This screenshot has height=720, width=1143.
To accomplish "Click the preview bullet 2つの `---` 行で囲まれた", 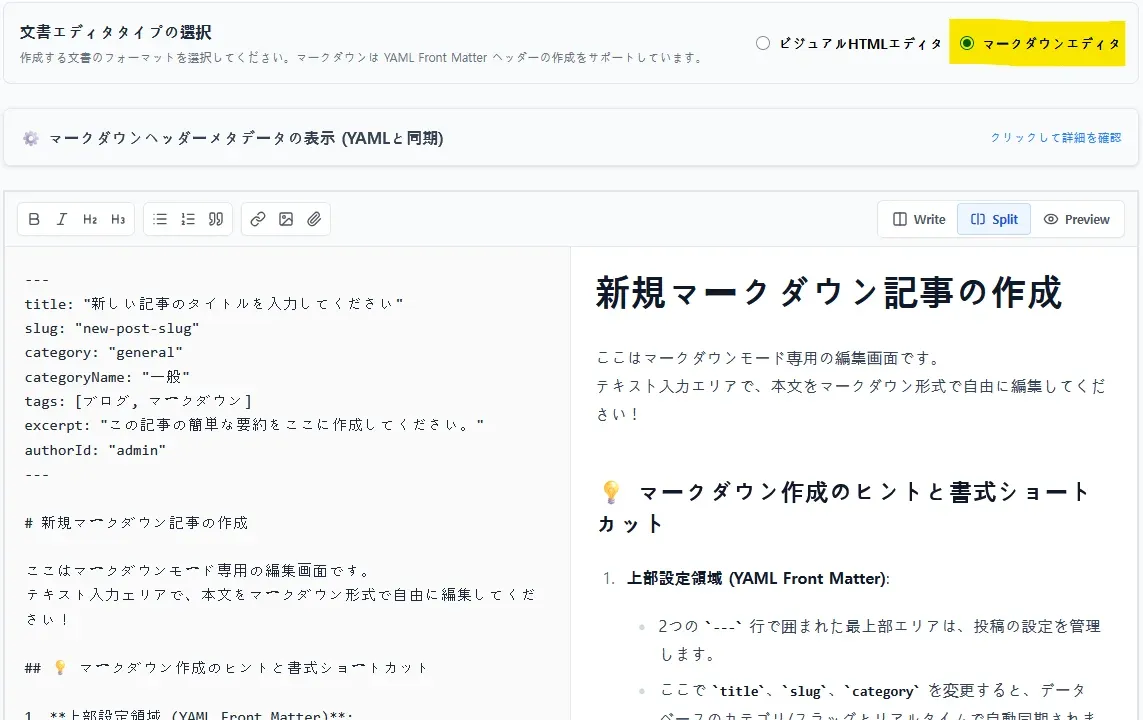I will coord(879,640).
